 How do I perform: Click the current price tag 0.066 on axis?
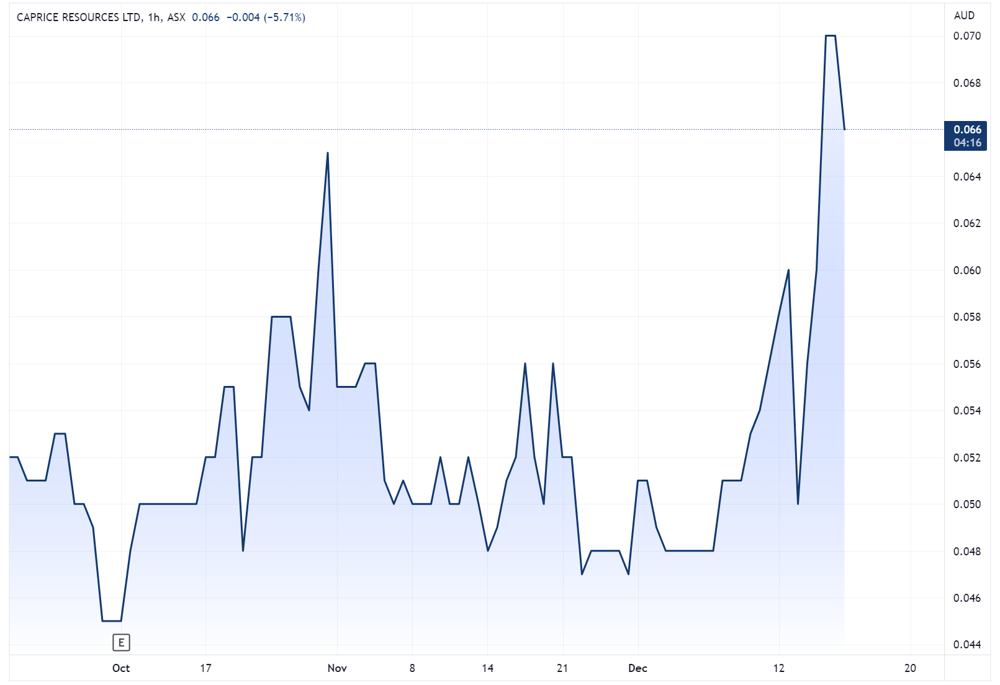click(967, 129)
